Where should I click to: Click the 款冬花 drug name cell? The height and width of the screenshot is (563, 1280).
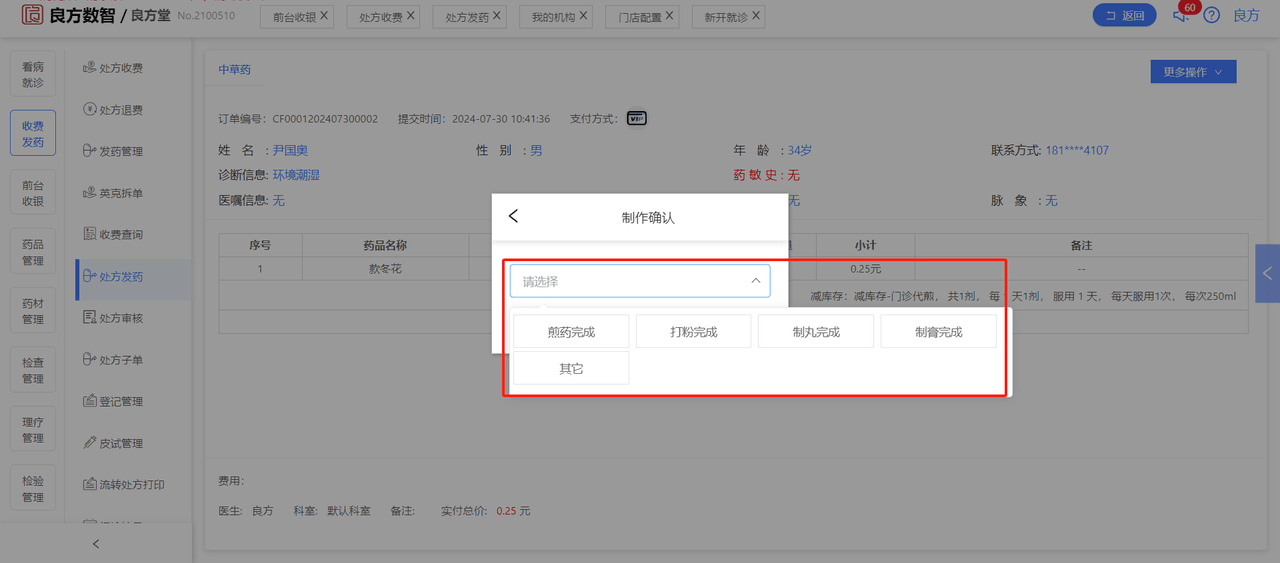(385, 268)
